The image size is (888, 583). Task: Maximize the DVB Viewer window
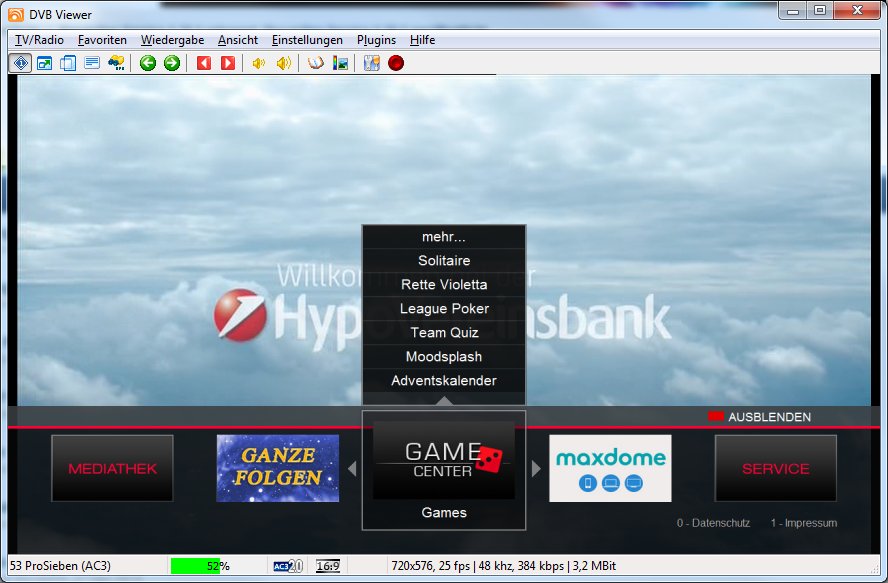pyautogui.click(x=819, y=10)
